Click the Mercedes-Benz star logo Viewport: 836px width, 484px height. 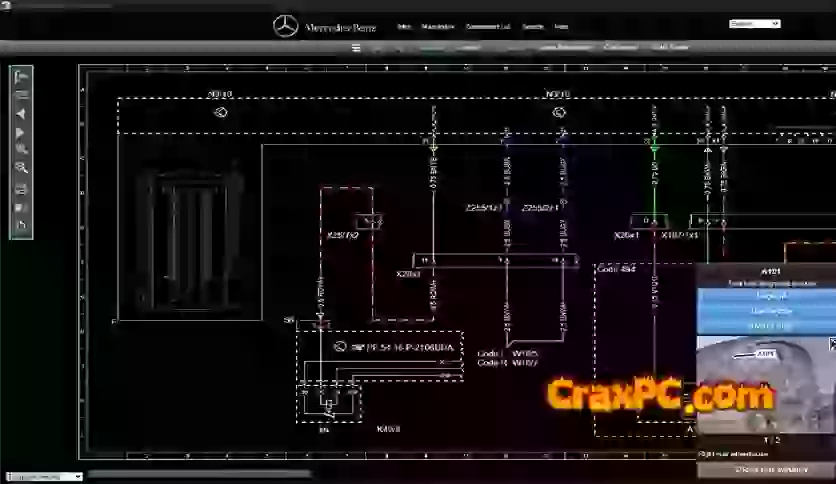285,26
